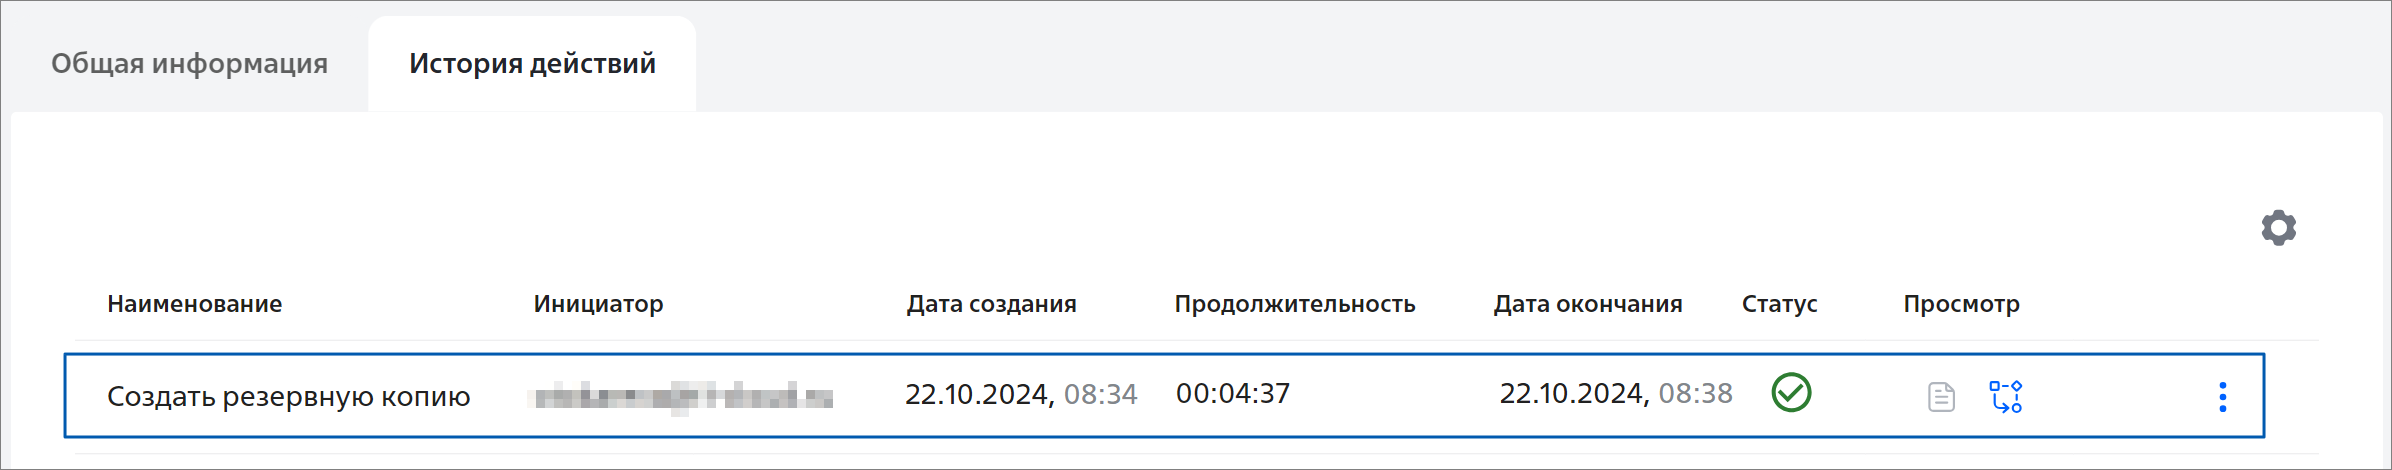Open the three-dot row actions menu
Screen dimensions: 2392x470
(x=2222, y=397)
